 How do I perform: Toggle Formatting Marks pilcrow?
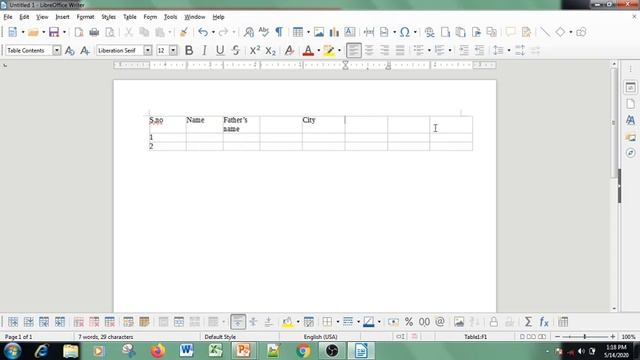(279, 32)
